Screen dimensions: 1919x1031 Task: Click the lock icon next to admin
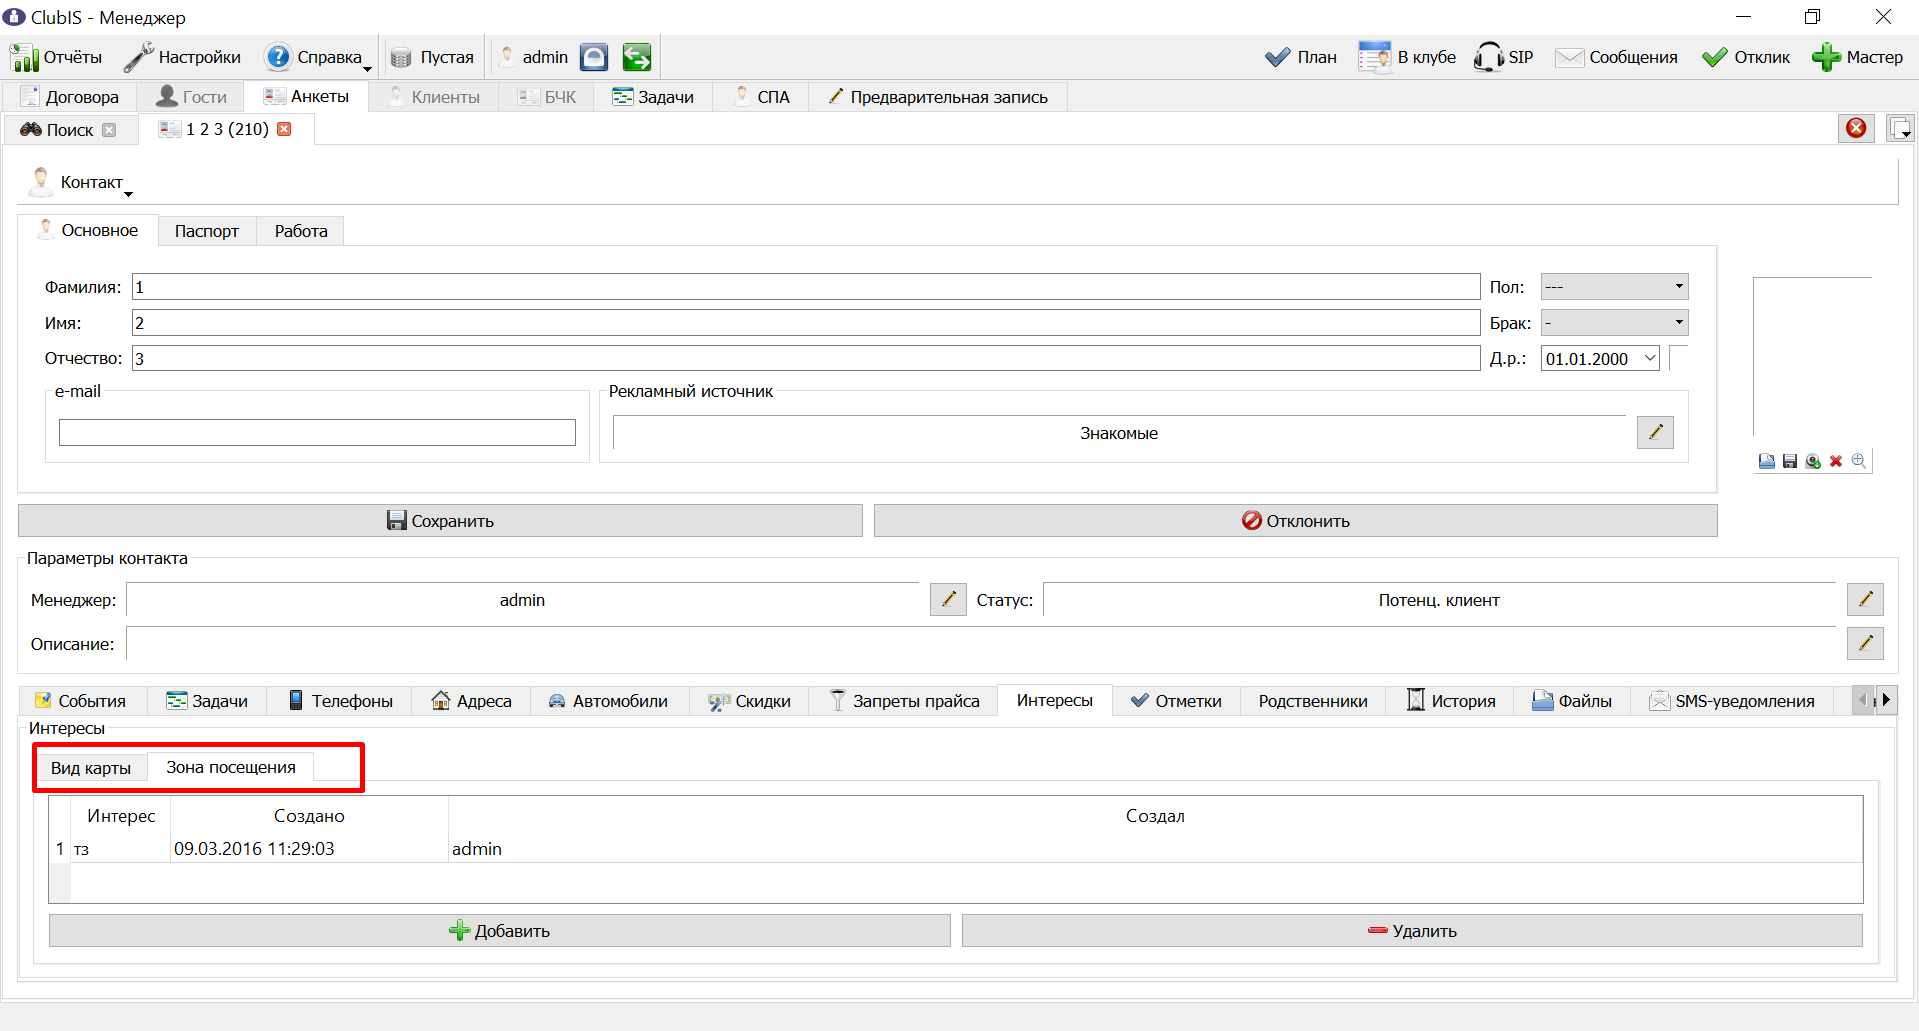pyautogui.click(x=594, y=57)
